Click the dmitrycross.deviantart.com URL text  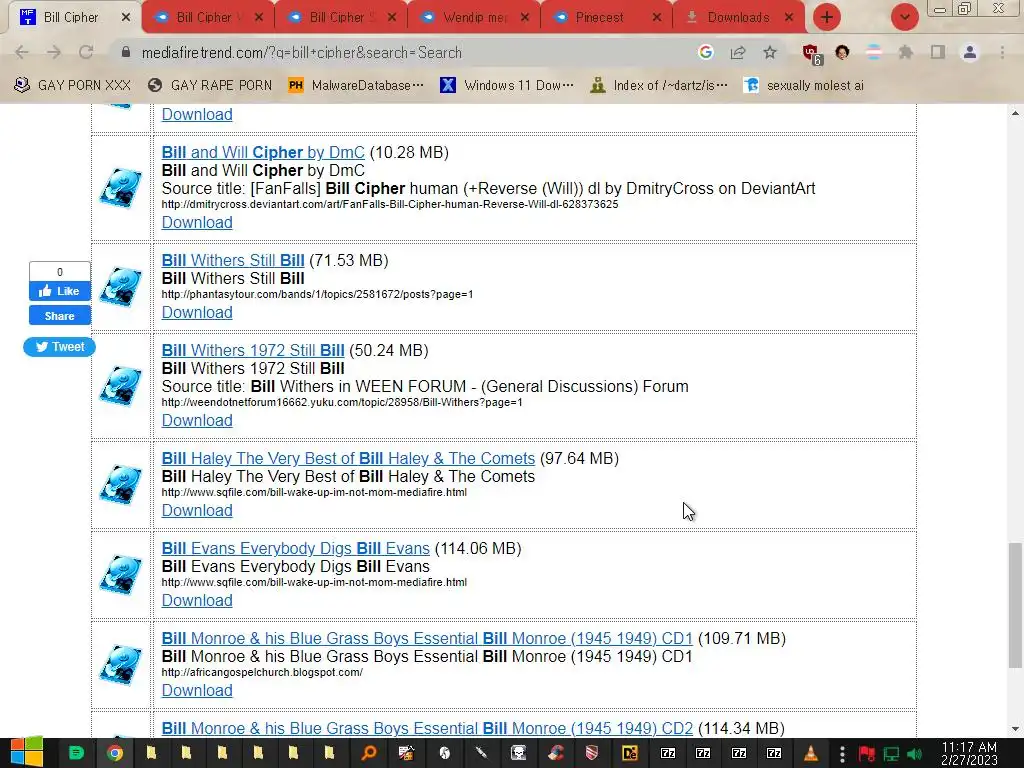click(390, 204)
